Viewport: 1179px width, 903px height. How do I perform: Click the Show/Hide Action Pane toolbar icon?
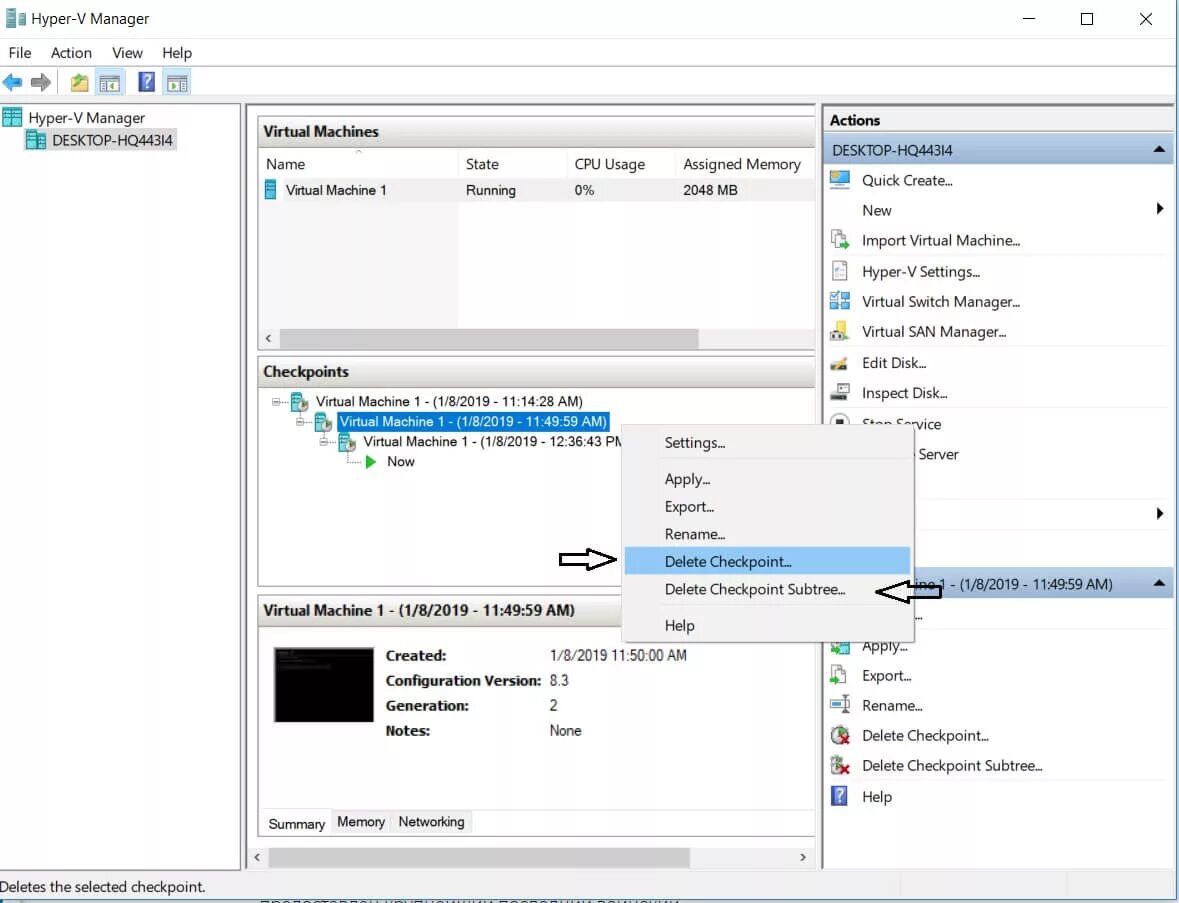click(178, 82)
